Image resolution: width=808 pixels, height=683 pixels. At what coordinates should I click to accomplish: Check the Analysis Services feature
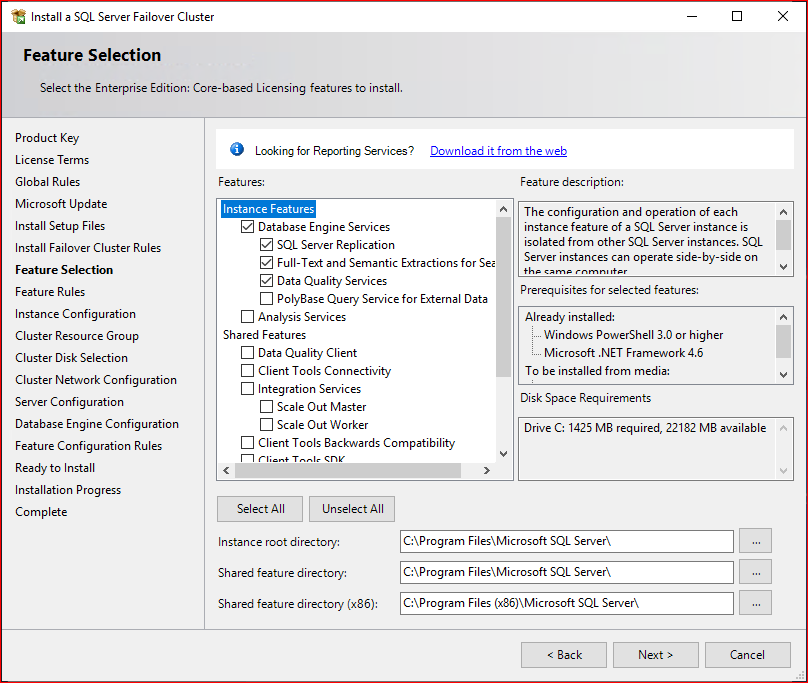(247, 316)
